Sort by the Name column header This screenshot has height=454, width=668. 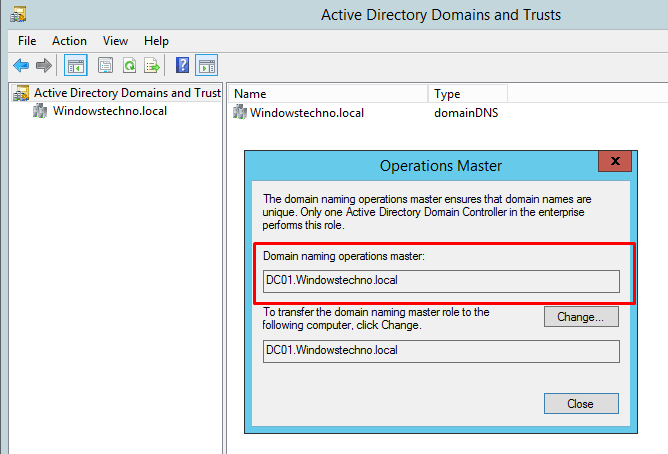328,94
